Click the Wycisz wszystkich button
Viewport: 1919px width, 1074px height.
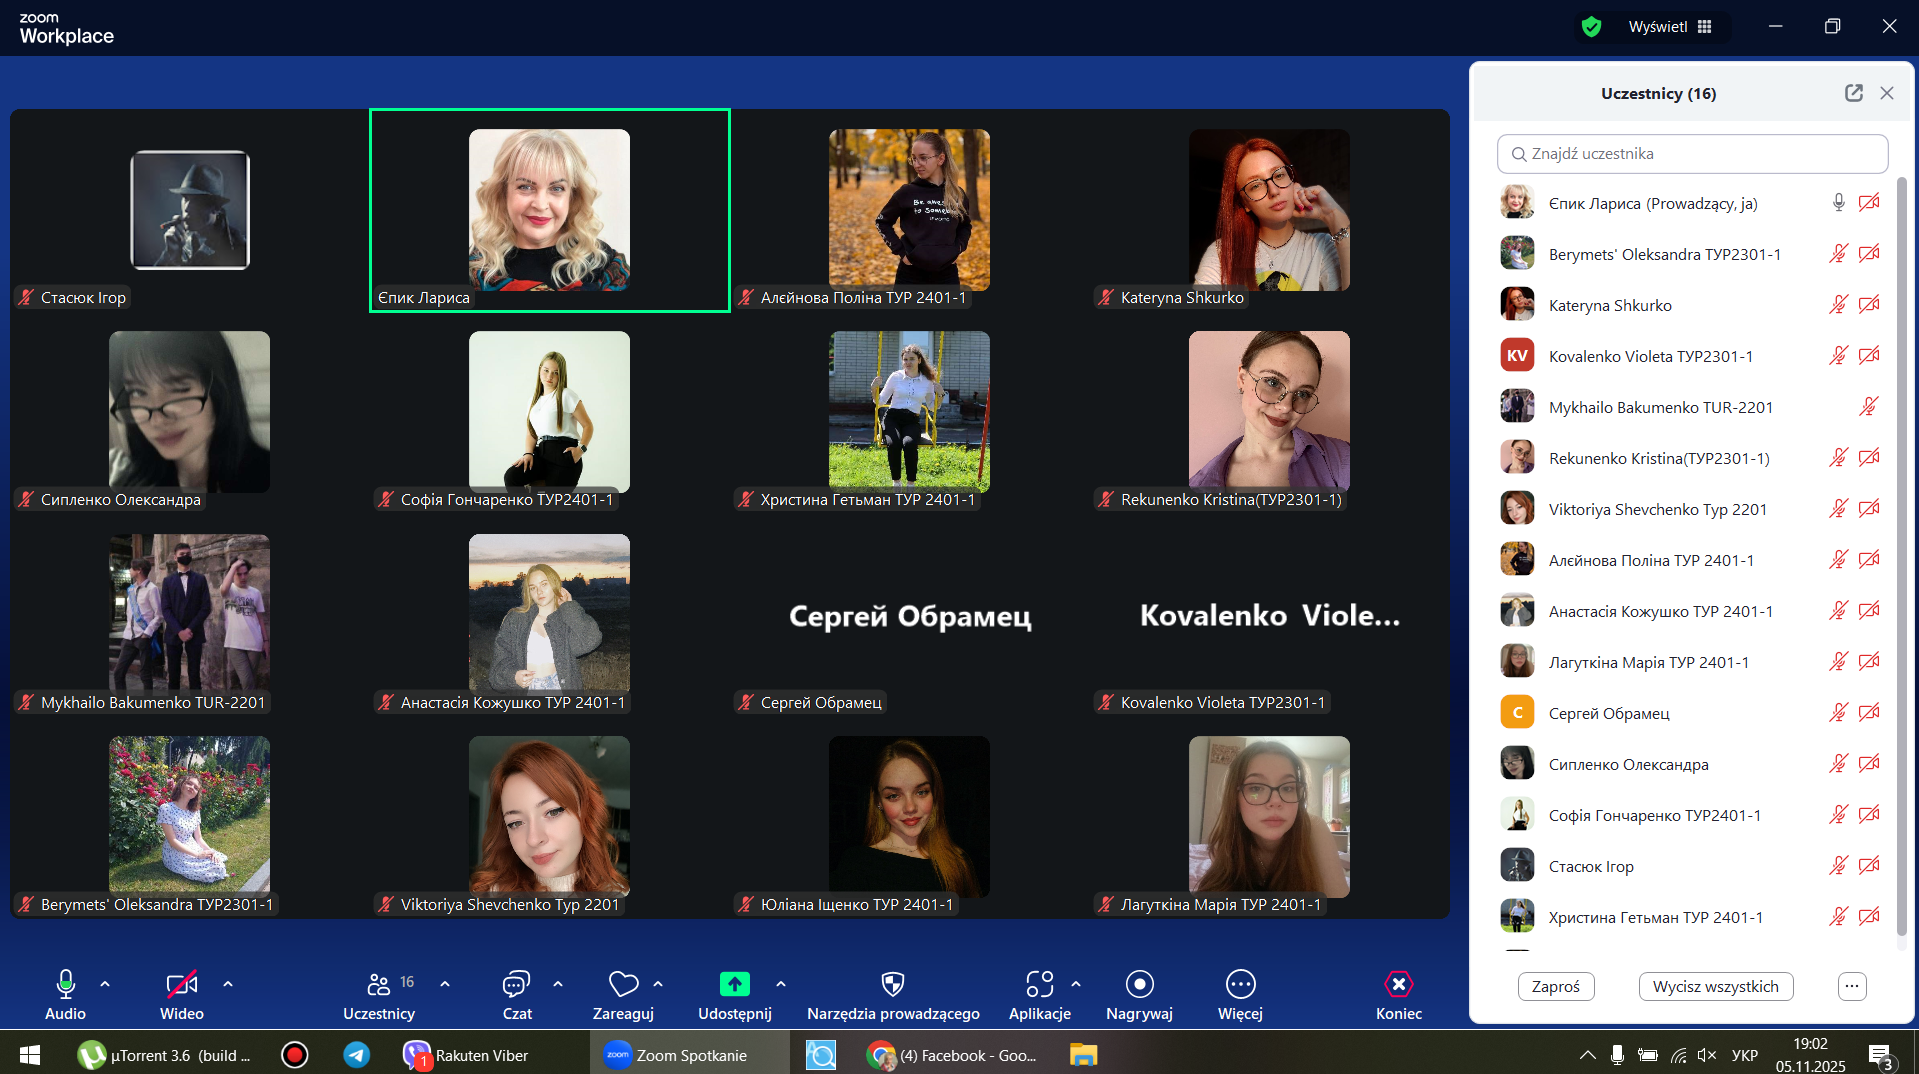point(1715,986)
